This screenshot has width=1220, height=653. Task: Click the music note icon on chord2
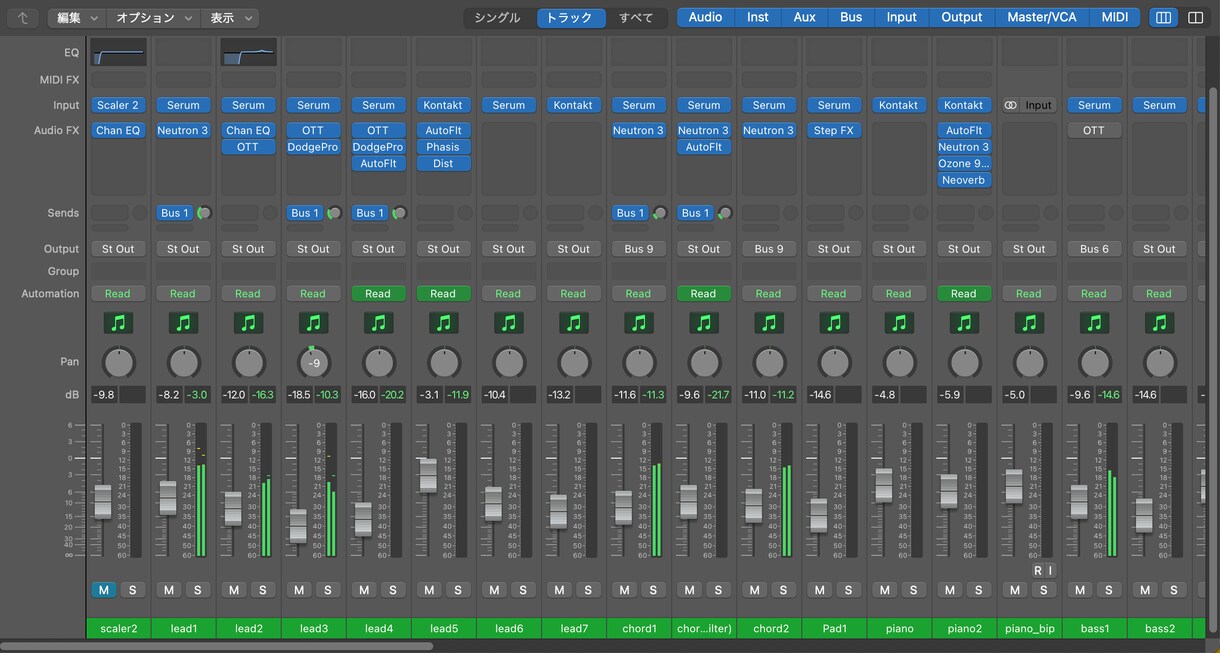pyautogui.click(x=768, y=323)
